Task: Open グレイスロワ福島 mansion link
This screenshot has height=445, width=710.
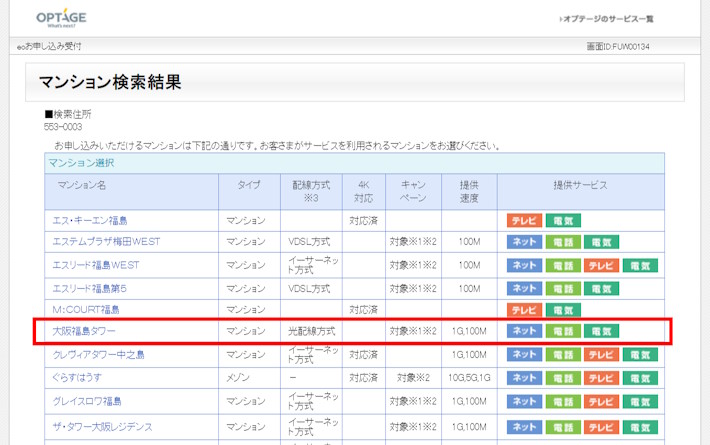Action: 87,401
